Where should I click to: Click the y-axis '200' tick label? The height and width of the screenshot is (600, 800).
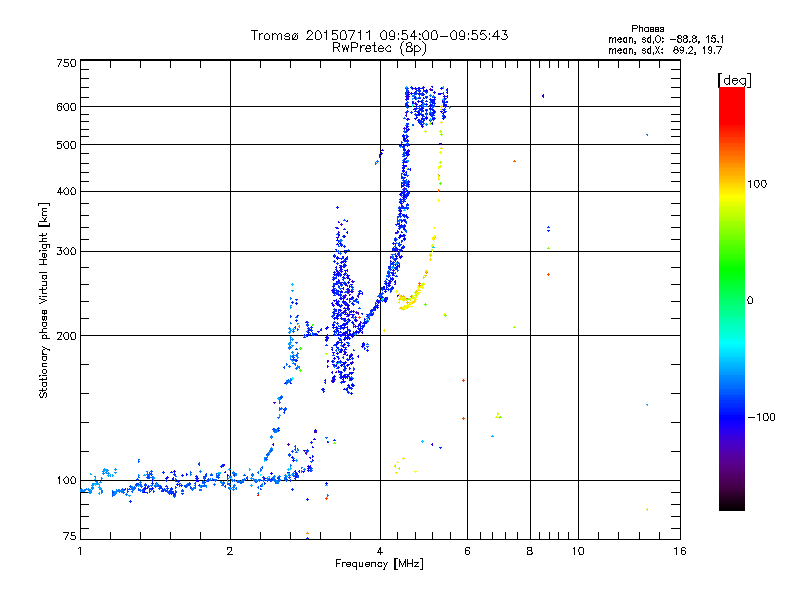[x=66, y=336]
